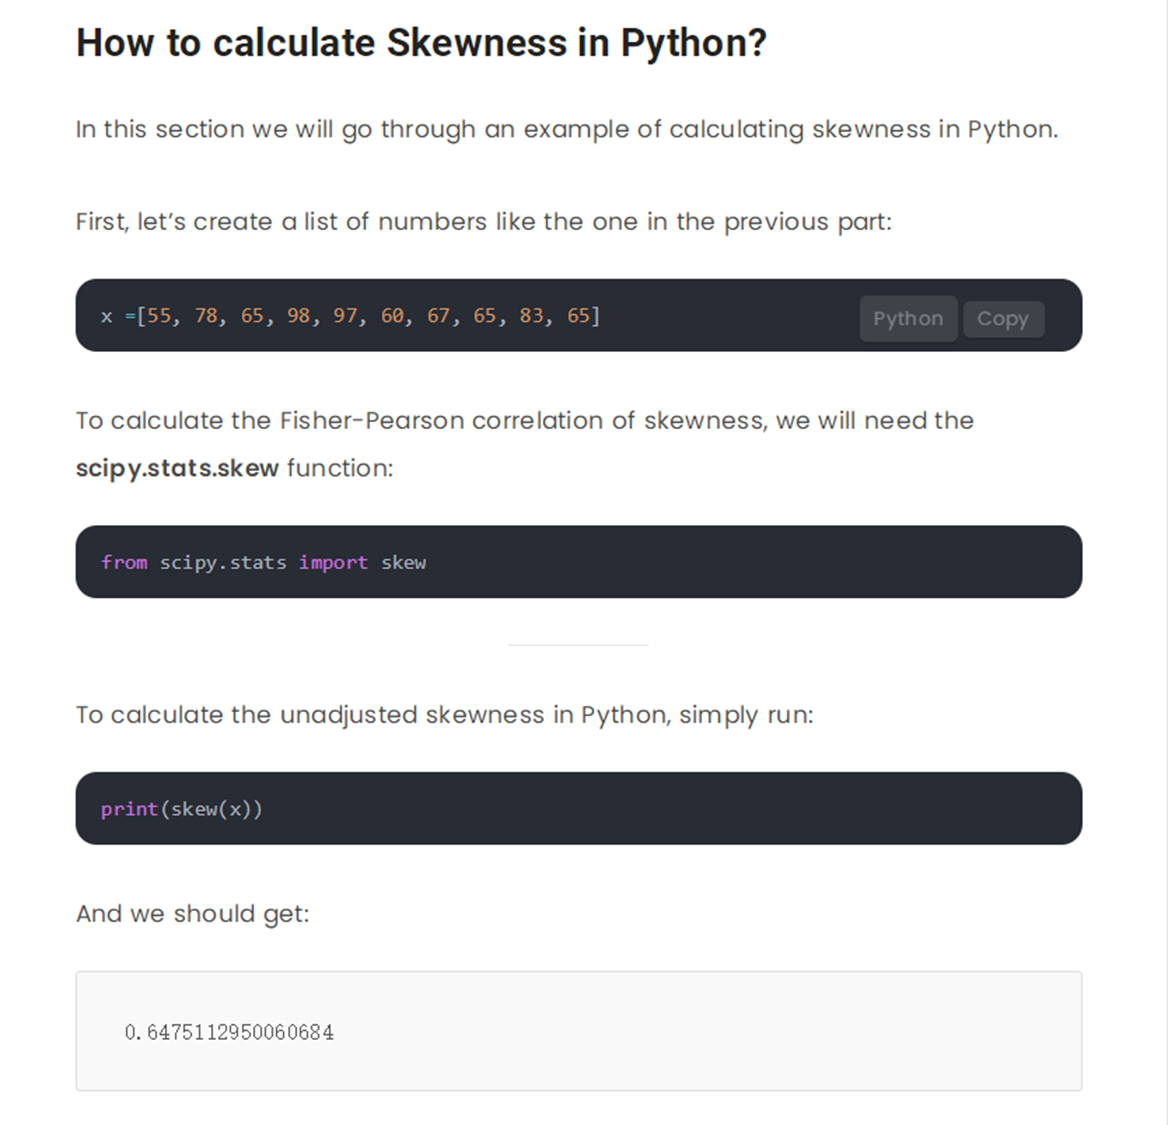
Task: Click the horizontal divider line between sections
Action: pos(578,645)
